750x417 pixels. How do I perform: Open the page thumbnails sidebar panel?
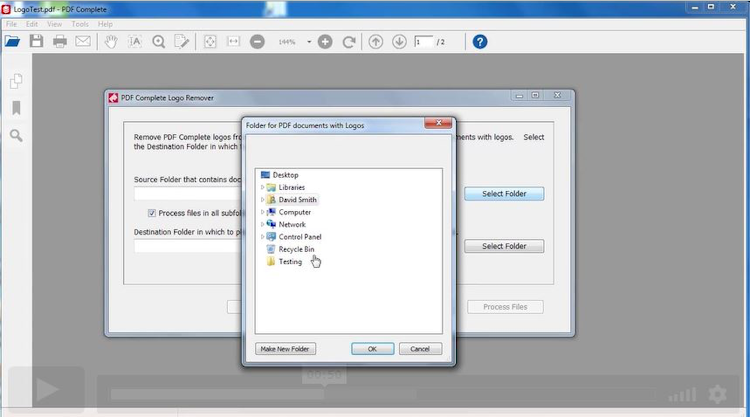click(x=16, y=81)
